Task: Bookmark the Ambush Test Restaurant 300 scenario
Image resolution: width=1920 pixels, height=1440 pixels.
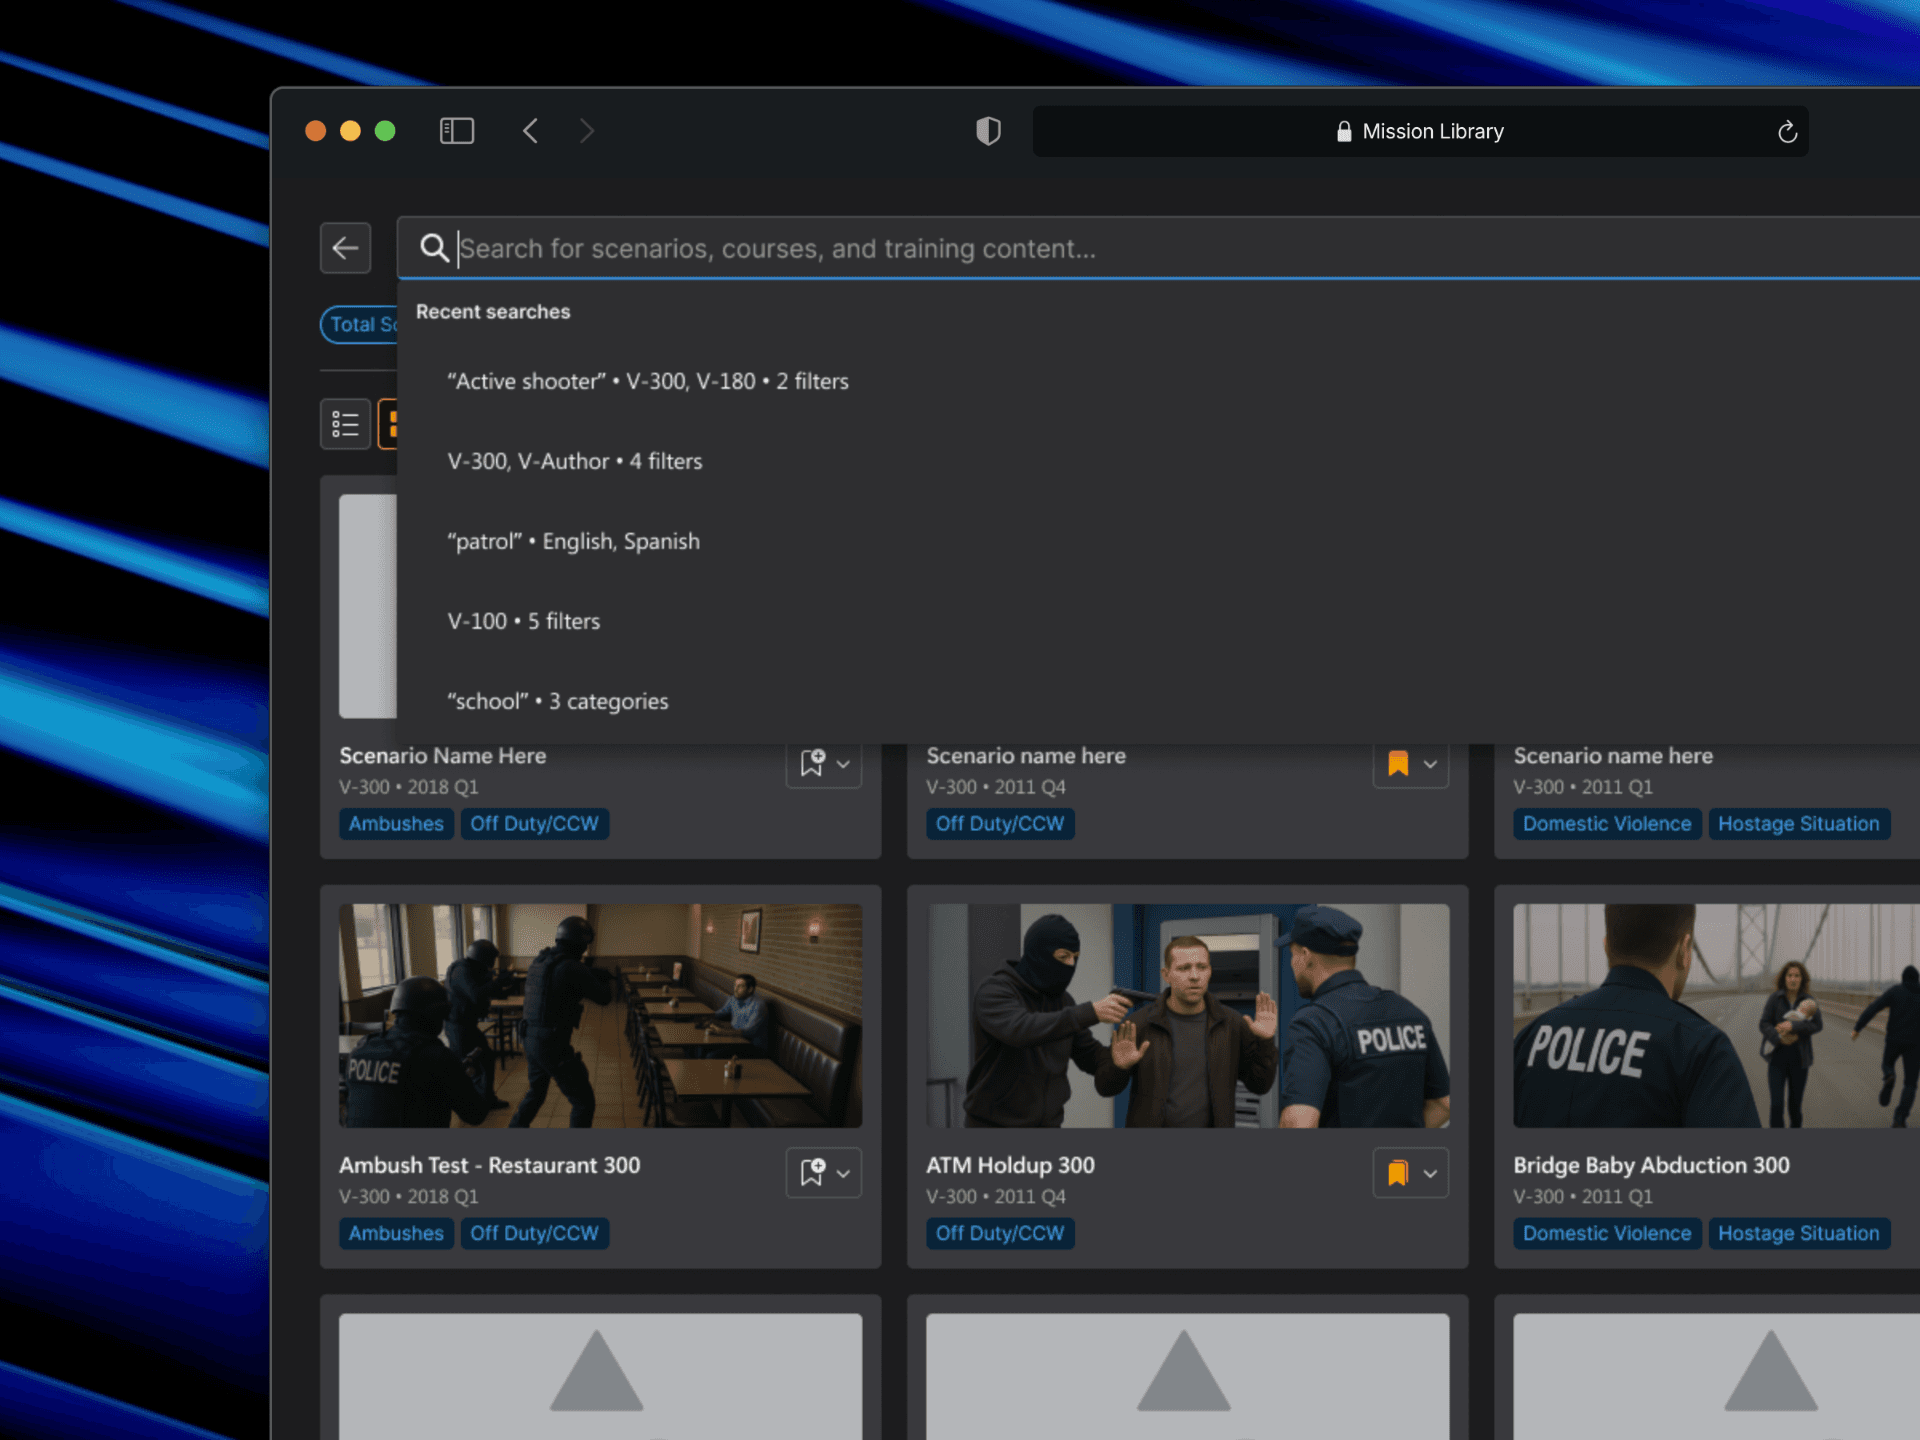Action: pos(812,1172)
